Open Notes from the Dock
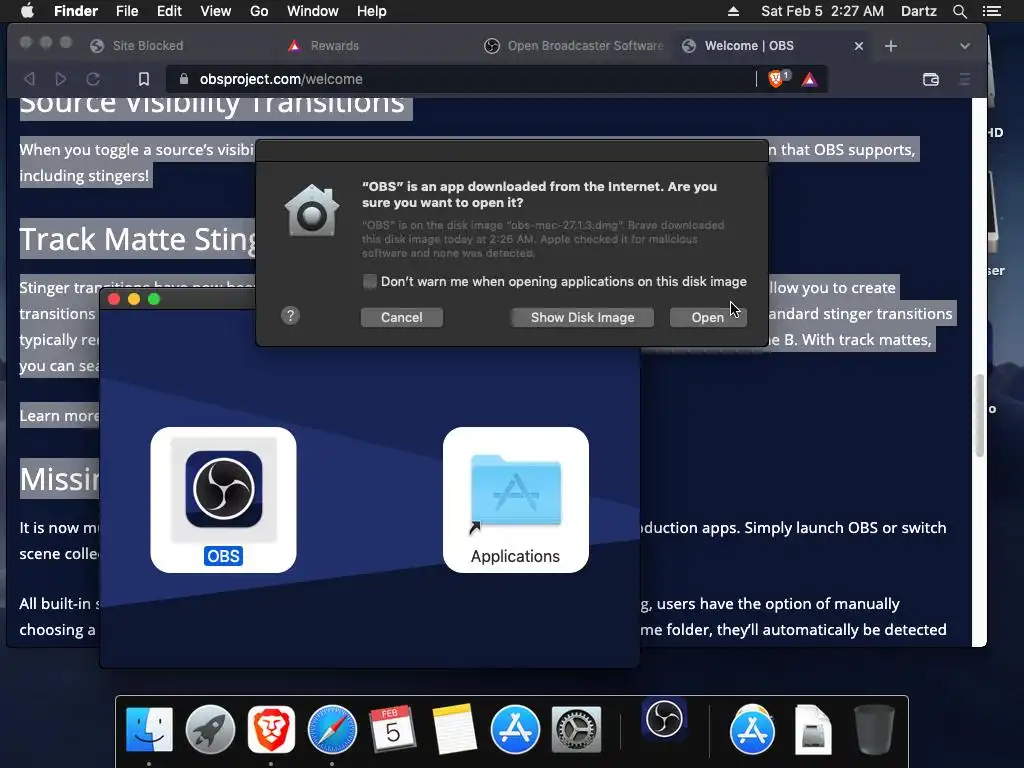Image resolution: width=1024 pixels, height=768 pixels. (454, 729)
